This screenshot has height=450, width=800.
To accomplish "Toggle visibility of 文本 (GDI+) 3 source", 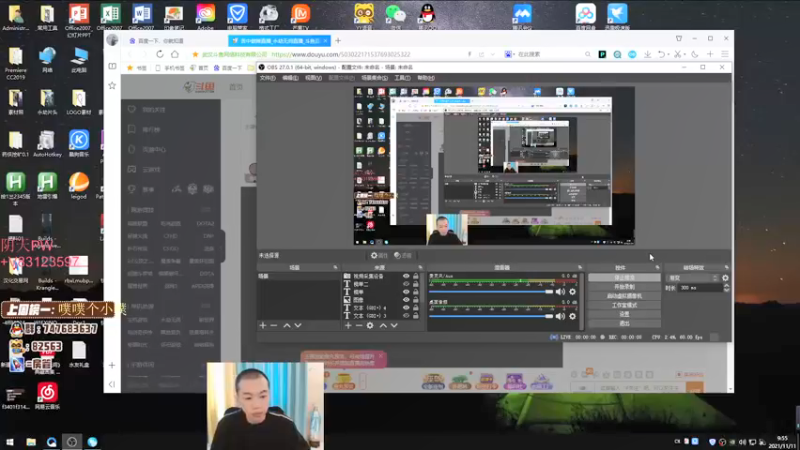I will 406,316.
